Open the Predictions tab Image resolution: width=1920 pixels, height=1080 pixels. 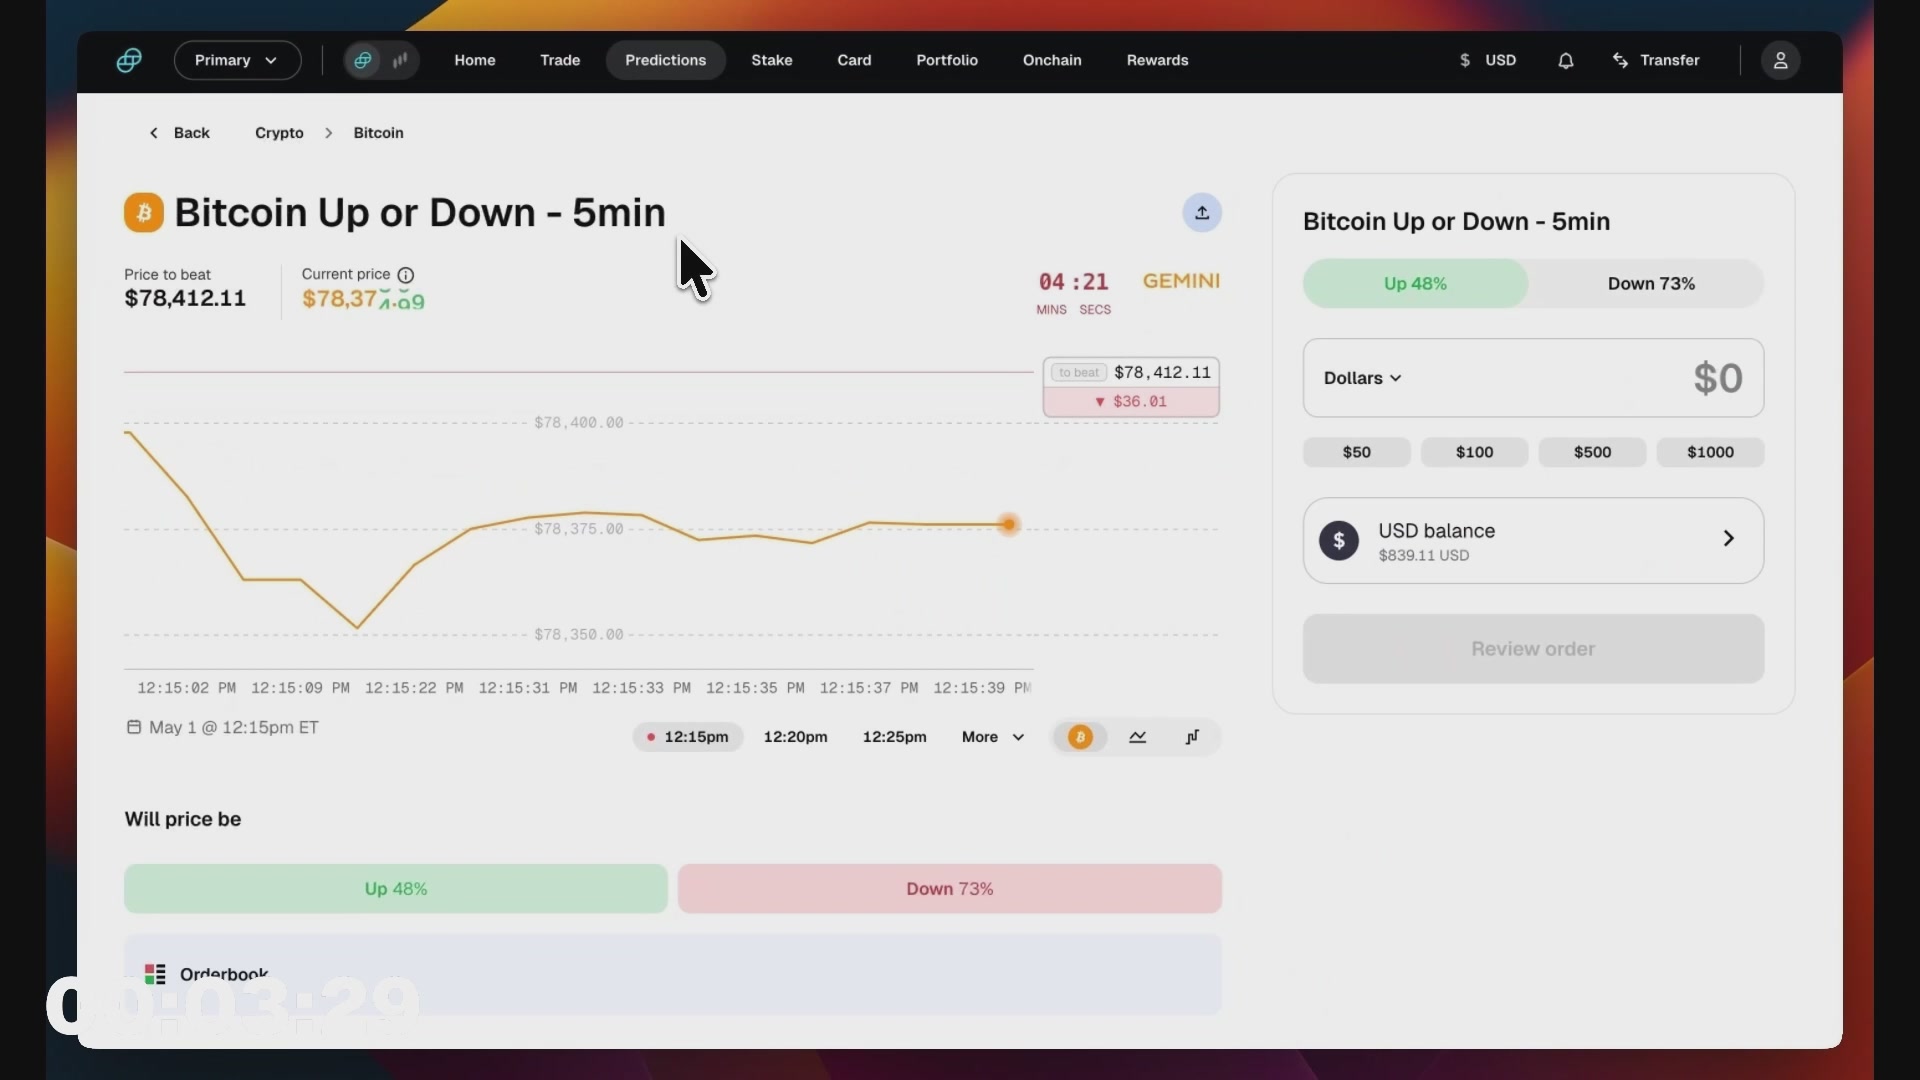click(x=666, y=61)
